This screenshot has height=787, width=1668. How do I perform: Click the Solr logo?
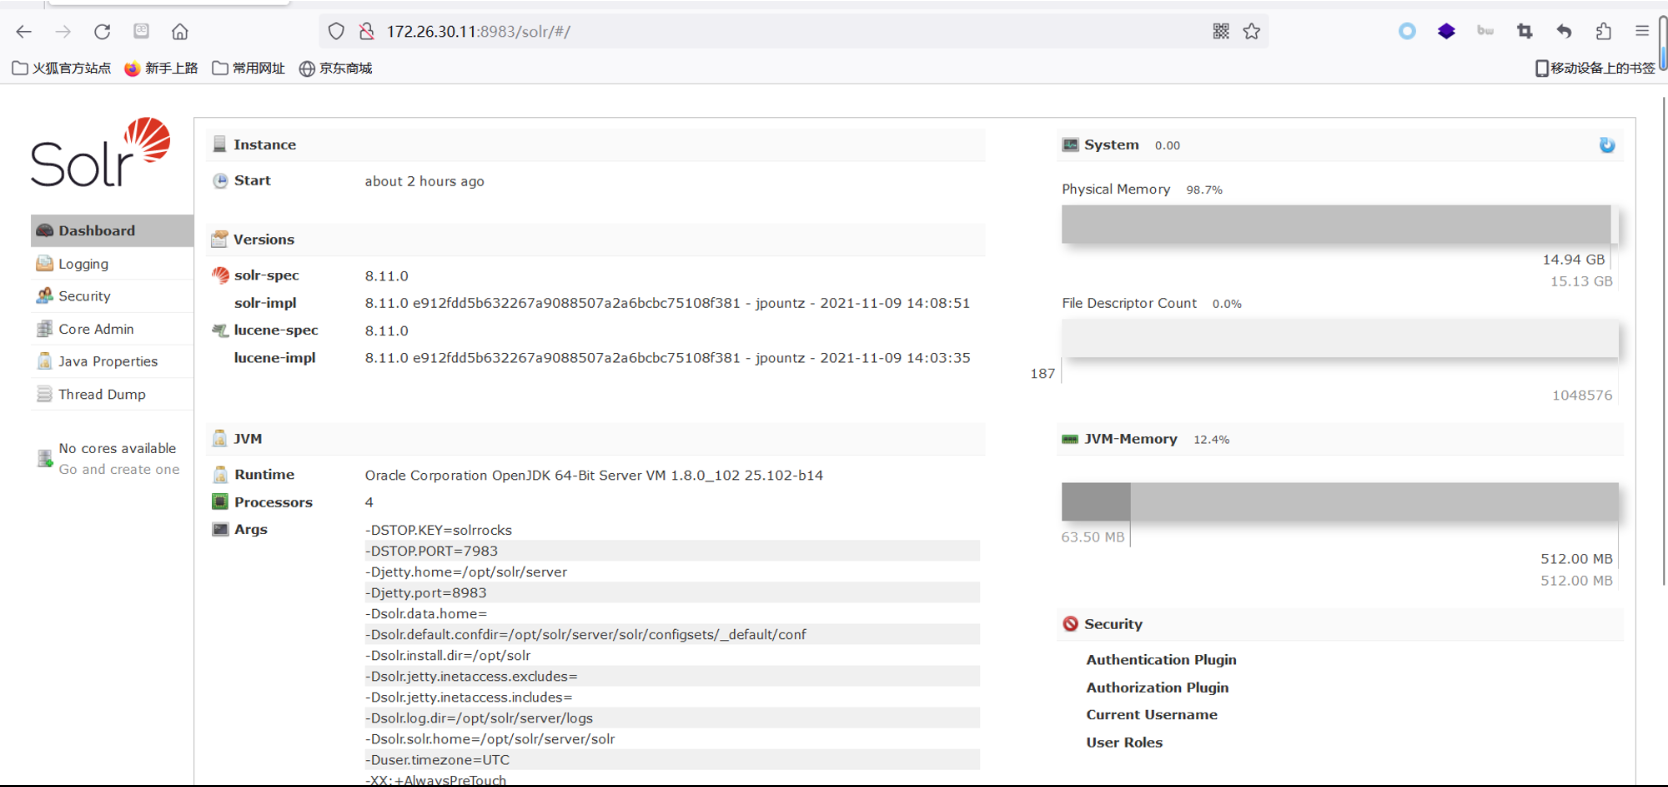(x=100, y=152)
